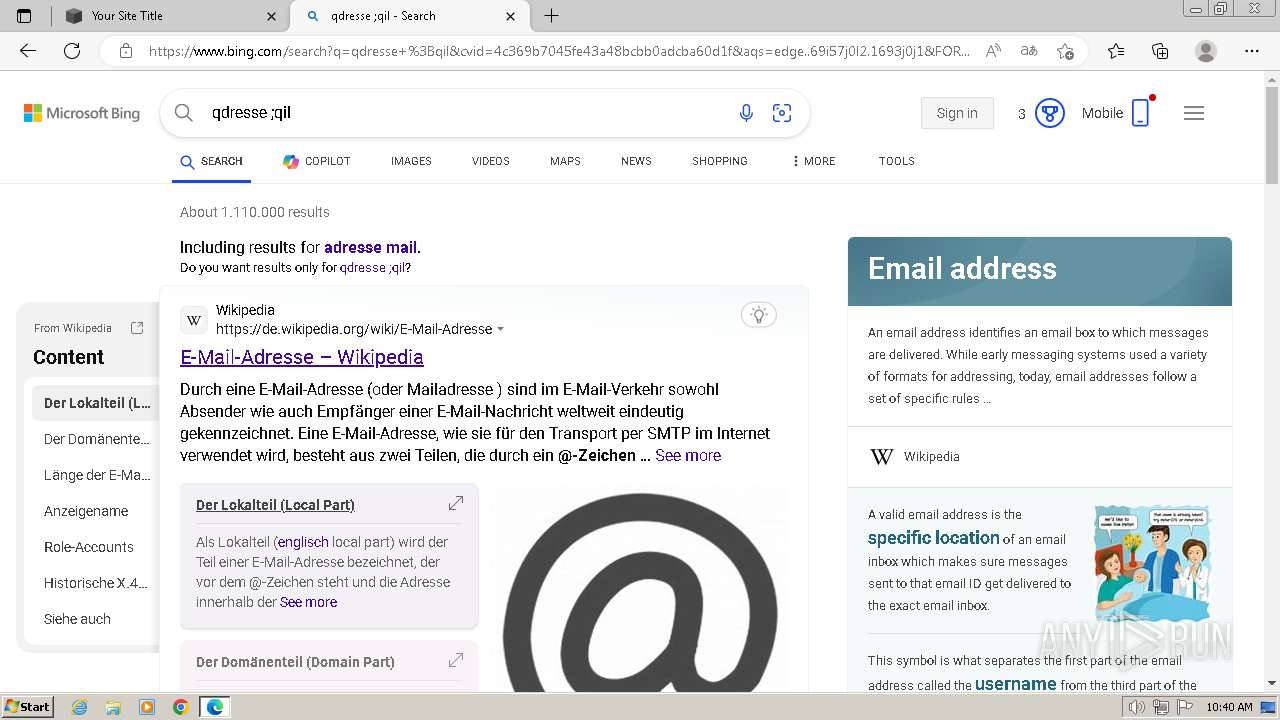Select Historische X.4... in Content list
Viewport: 1280px width, 720px height.
(x=96, y=583)
